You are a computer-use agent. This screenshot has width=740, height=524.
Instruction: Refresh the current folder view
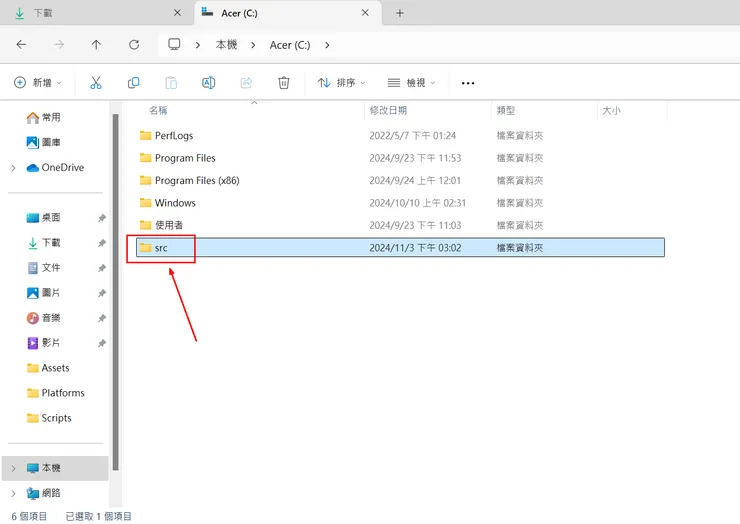pyautogui.click(x=134, y=45)
